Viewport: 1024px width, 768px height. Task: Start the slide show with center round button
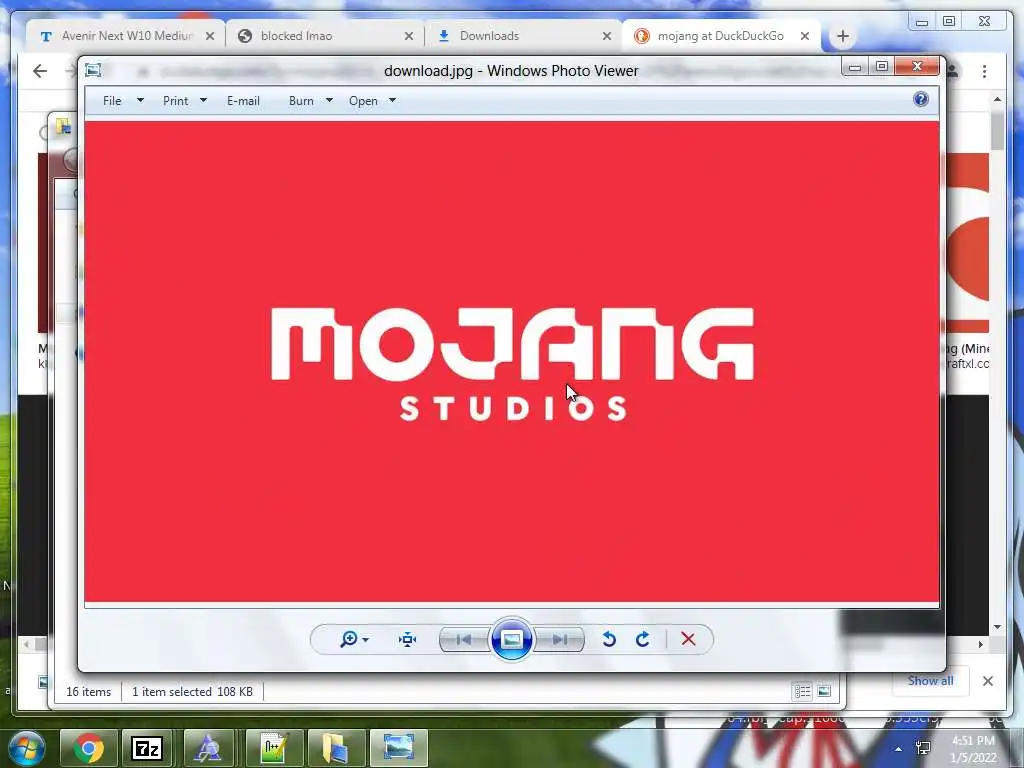[511, 639]
